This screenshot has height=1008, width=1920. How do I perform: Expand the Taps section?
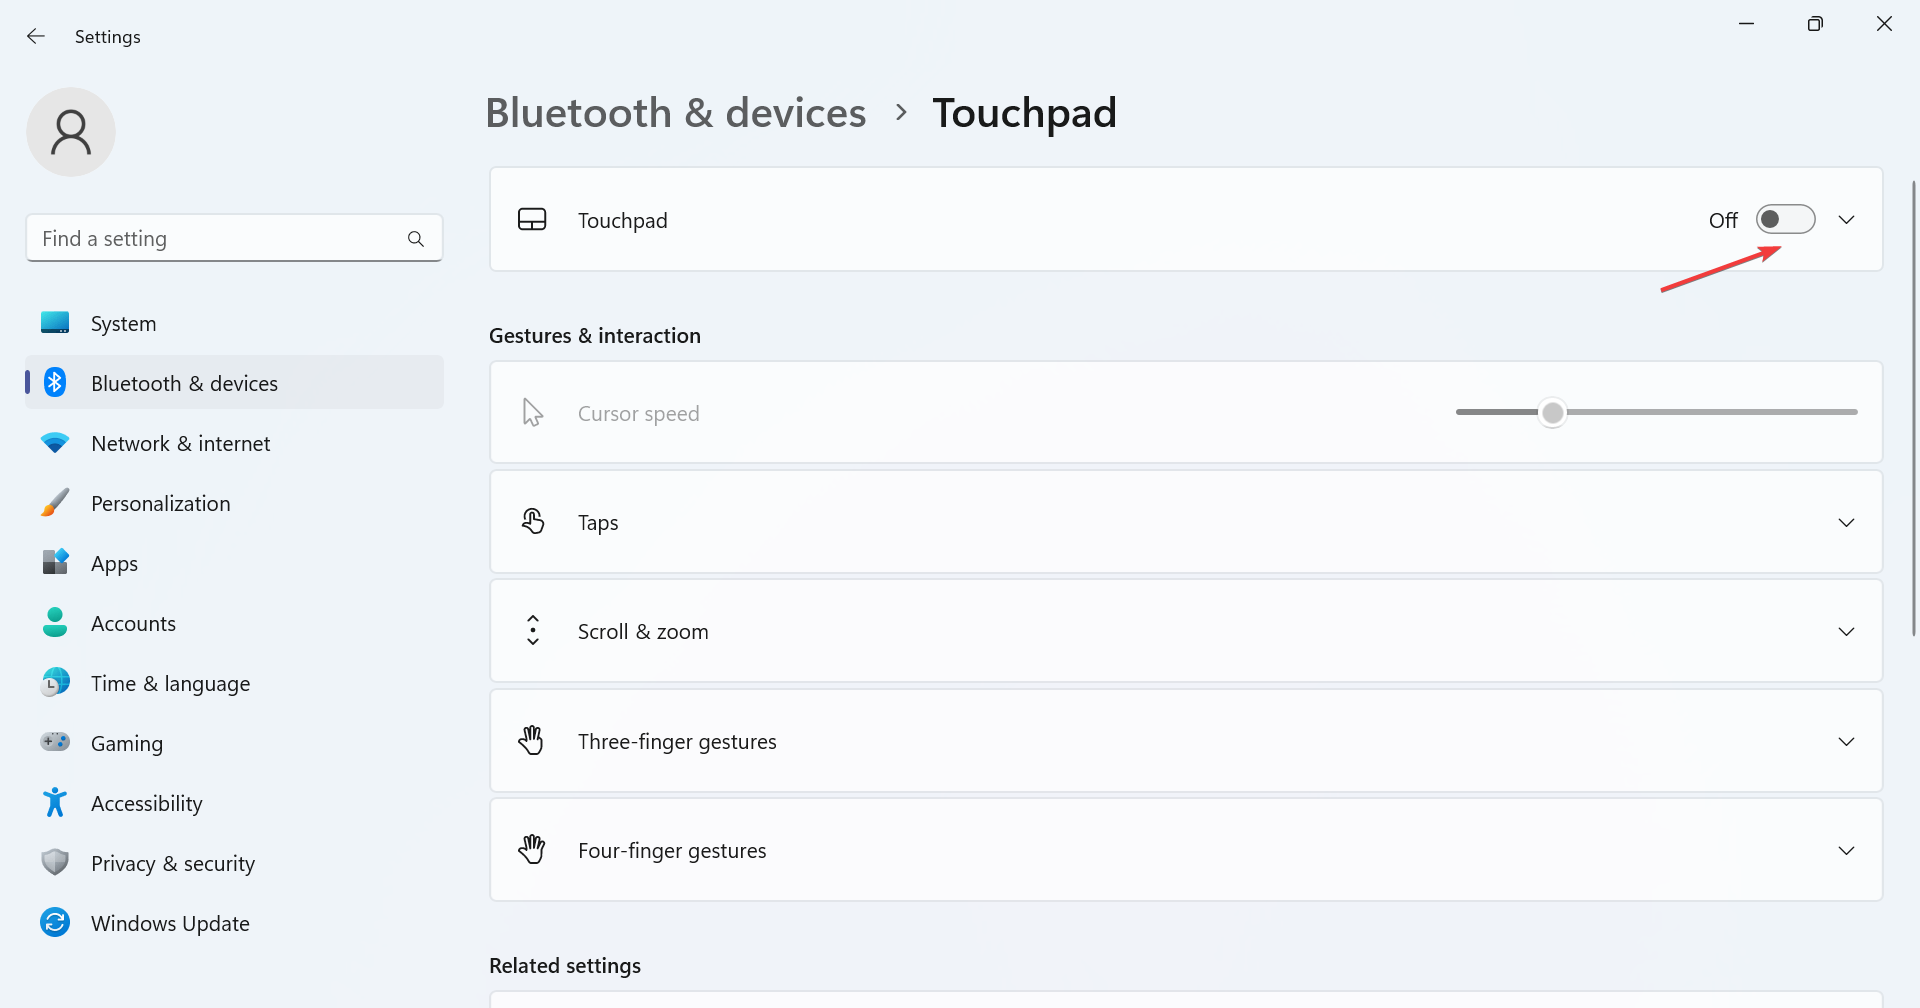[1847, 521]
